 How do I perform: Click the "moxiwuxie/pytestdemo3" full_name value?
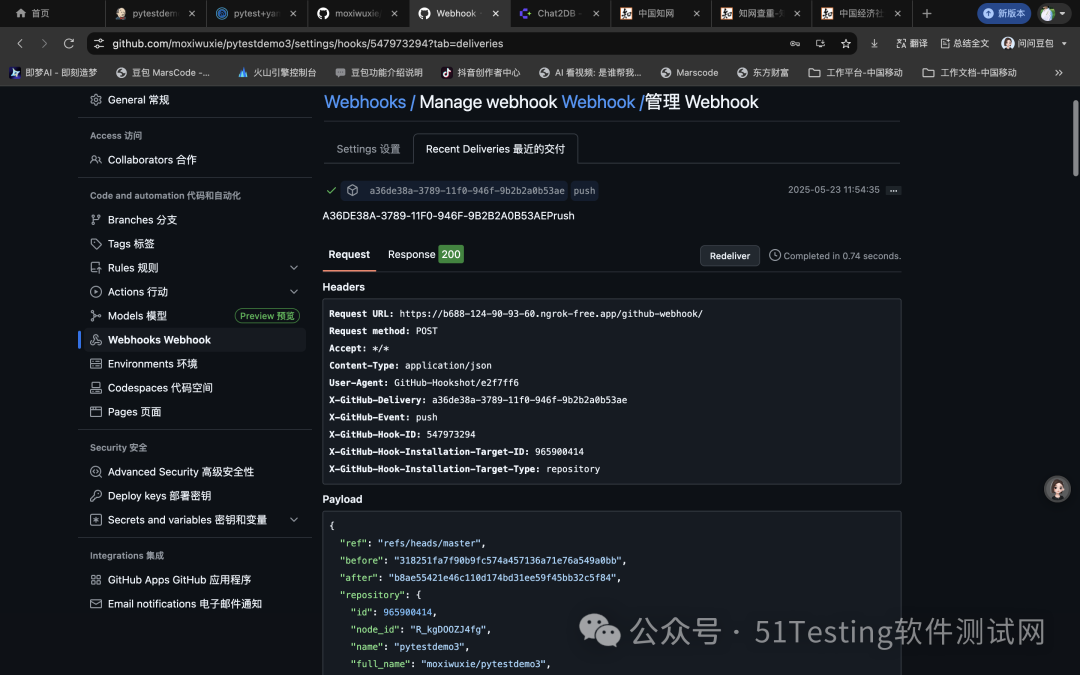pos(483,664)
